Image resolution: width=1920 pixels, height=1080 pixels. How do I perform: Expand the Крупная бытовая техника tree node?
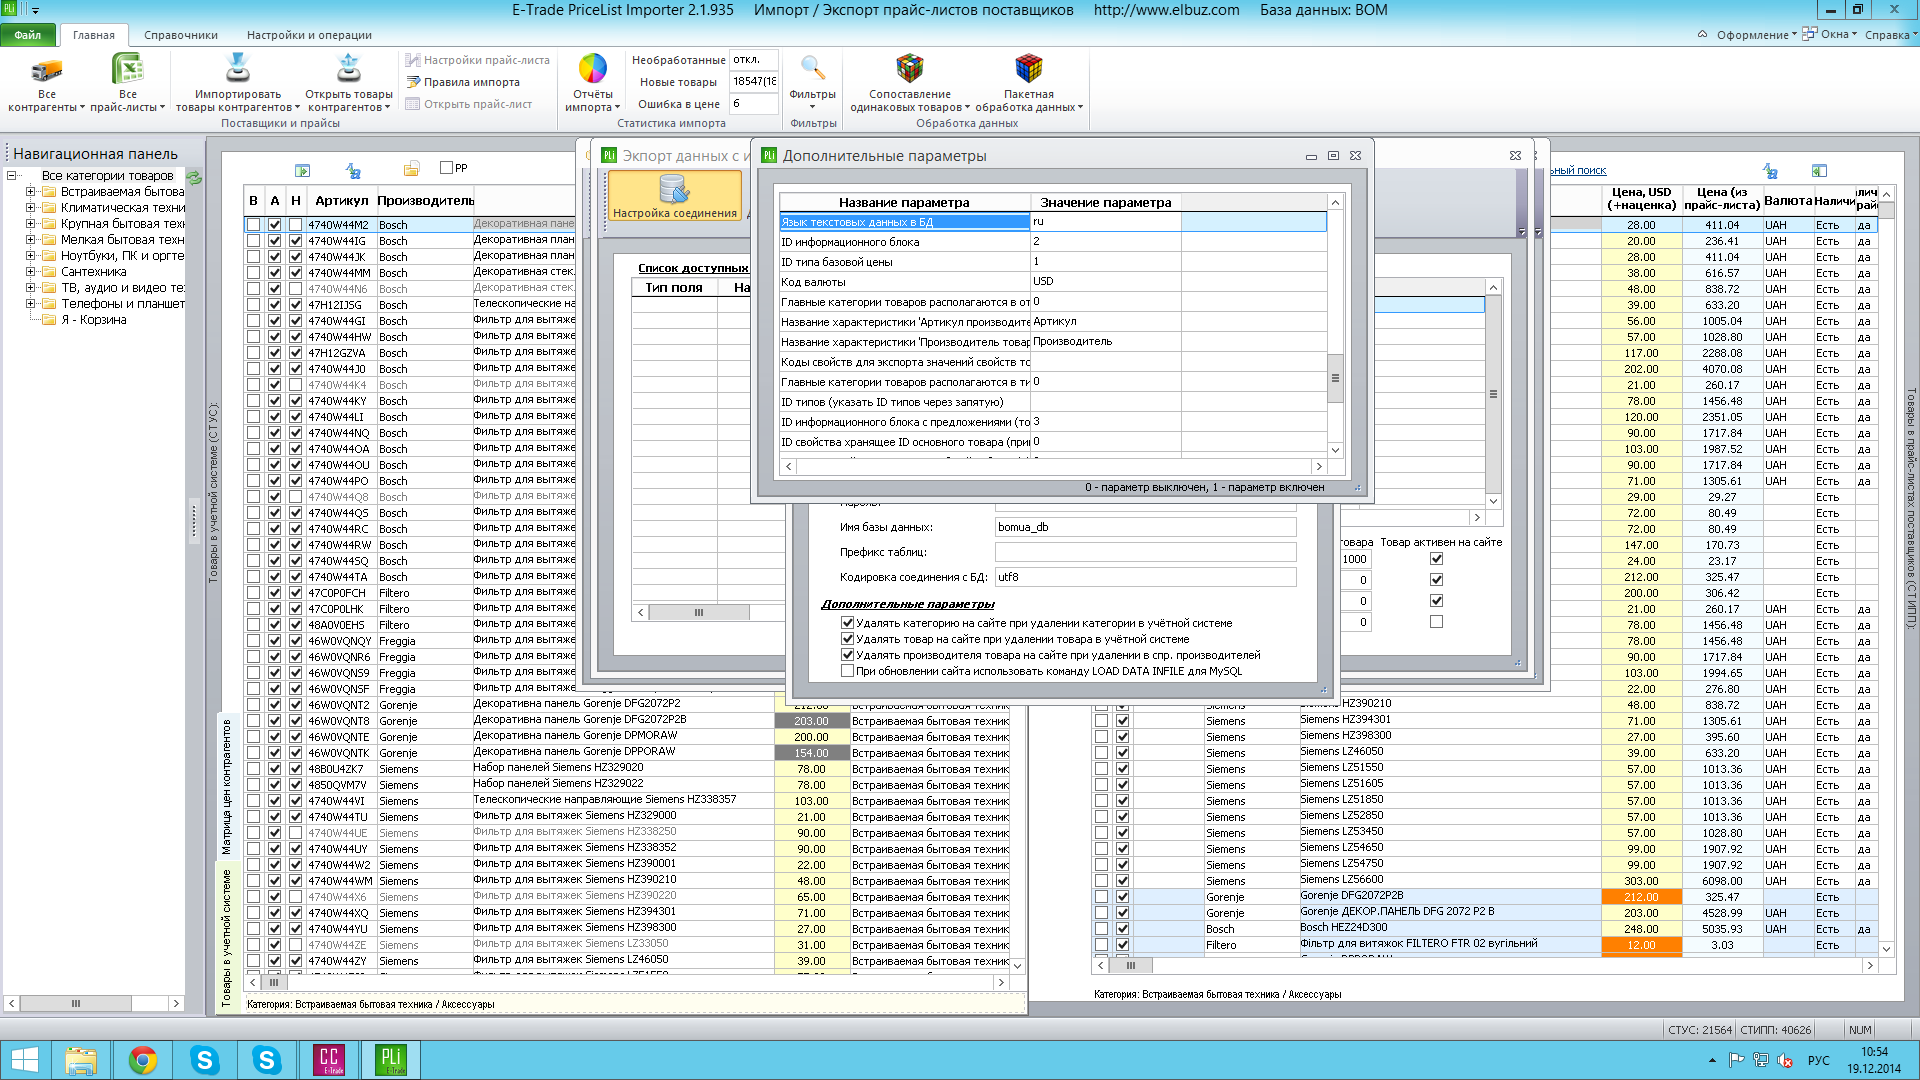[30, 224]
